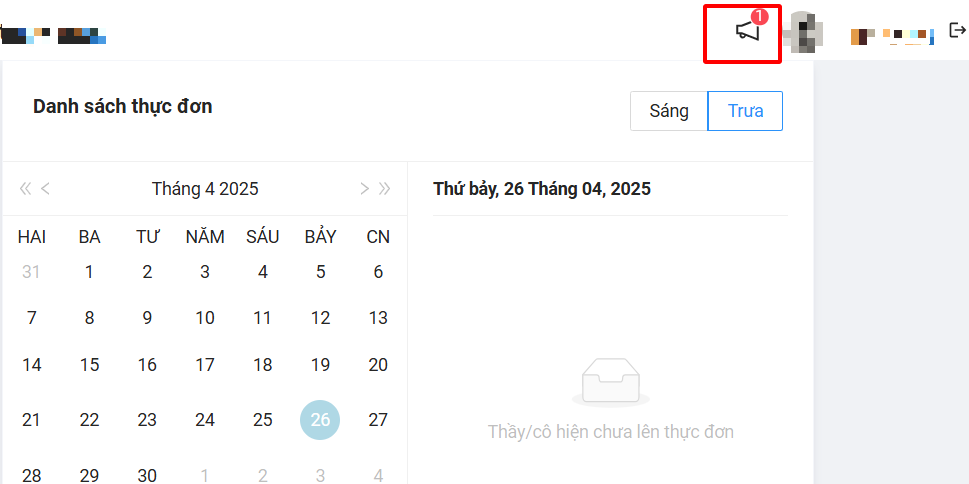The height and width of the screenshot is (484, 969).
Task: Select April 10 on the calendar
Action: (x=205, y=318)
